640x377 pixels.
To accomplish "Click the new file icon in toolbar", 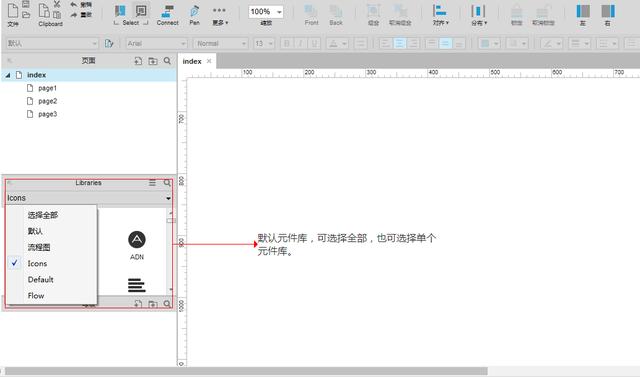I will [x=13, y=10].
